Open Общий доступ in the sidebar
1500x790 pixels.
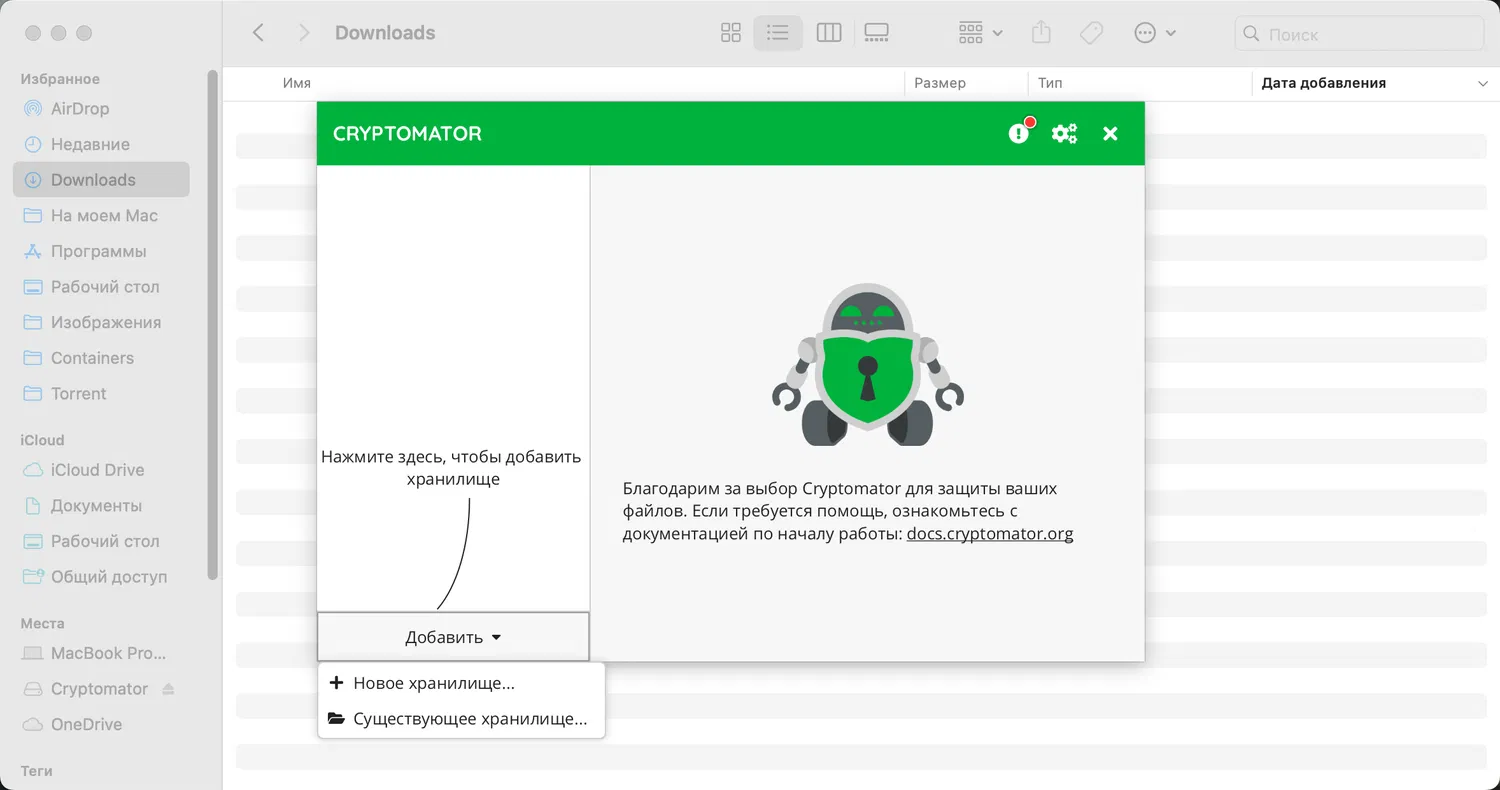(101, 577)
